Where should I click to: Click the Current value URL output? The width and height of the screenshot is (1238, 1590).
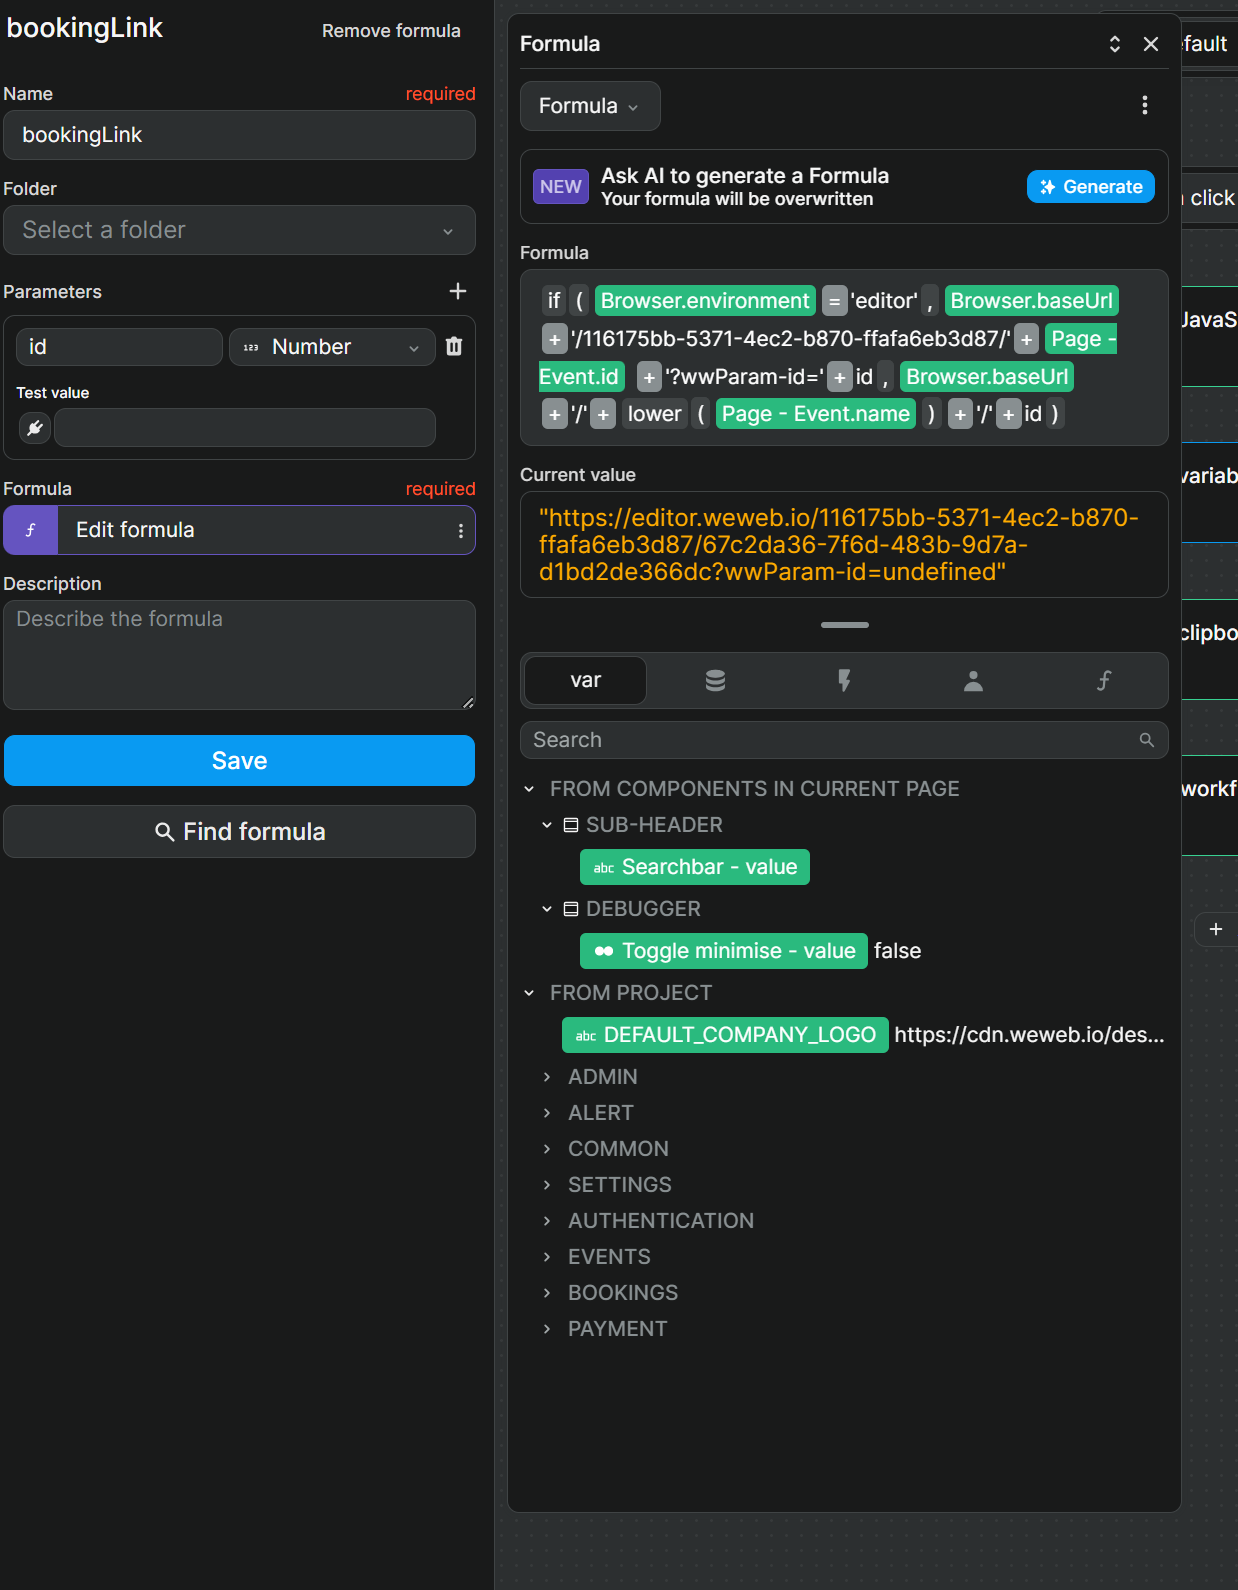tap(844, 545)
